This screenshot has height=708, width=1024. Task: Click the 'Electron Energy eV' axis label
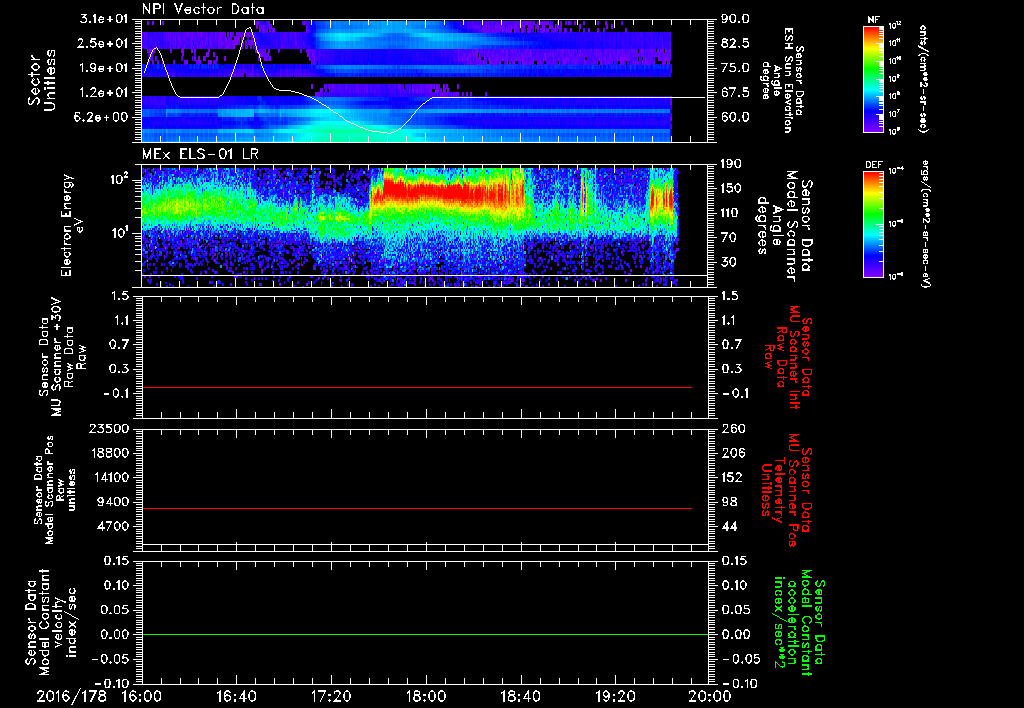coord(74,225)
